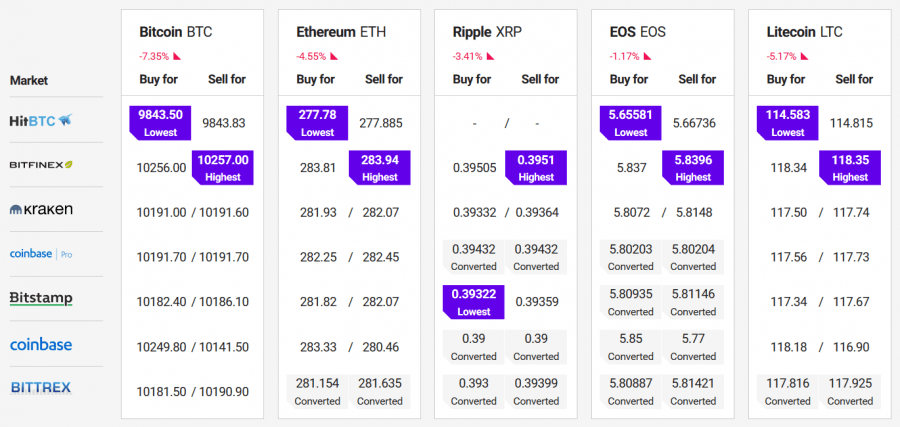
Task: Click the Ethereum Bitfinex buy price 283.81
Action: (317, 168)
